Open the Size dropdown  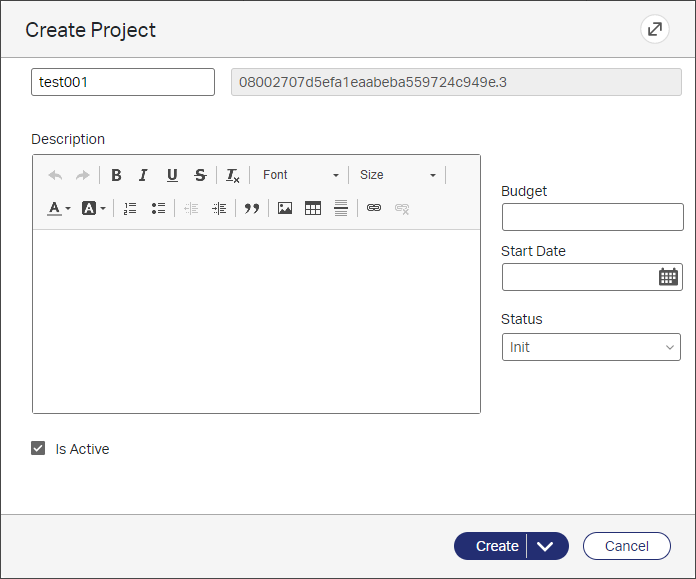point(398,175)
